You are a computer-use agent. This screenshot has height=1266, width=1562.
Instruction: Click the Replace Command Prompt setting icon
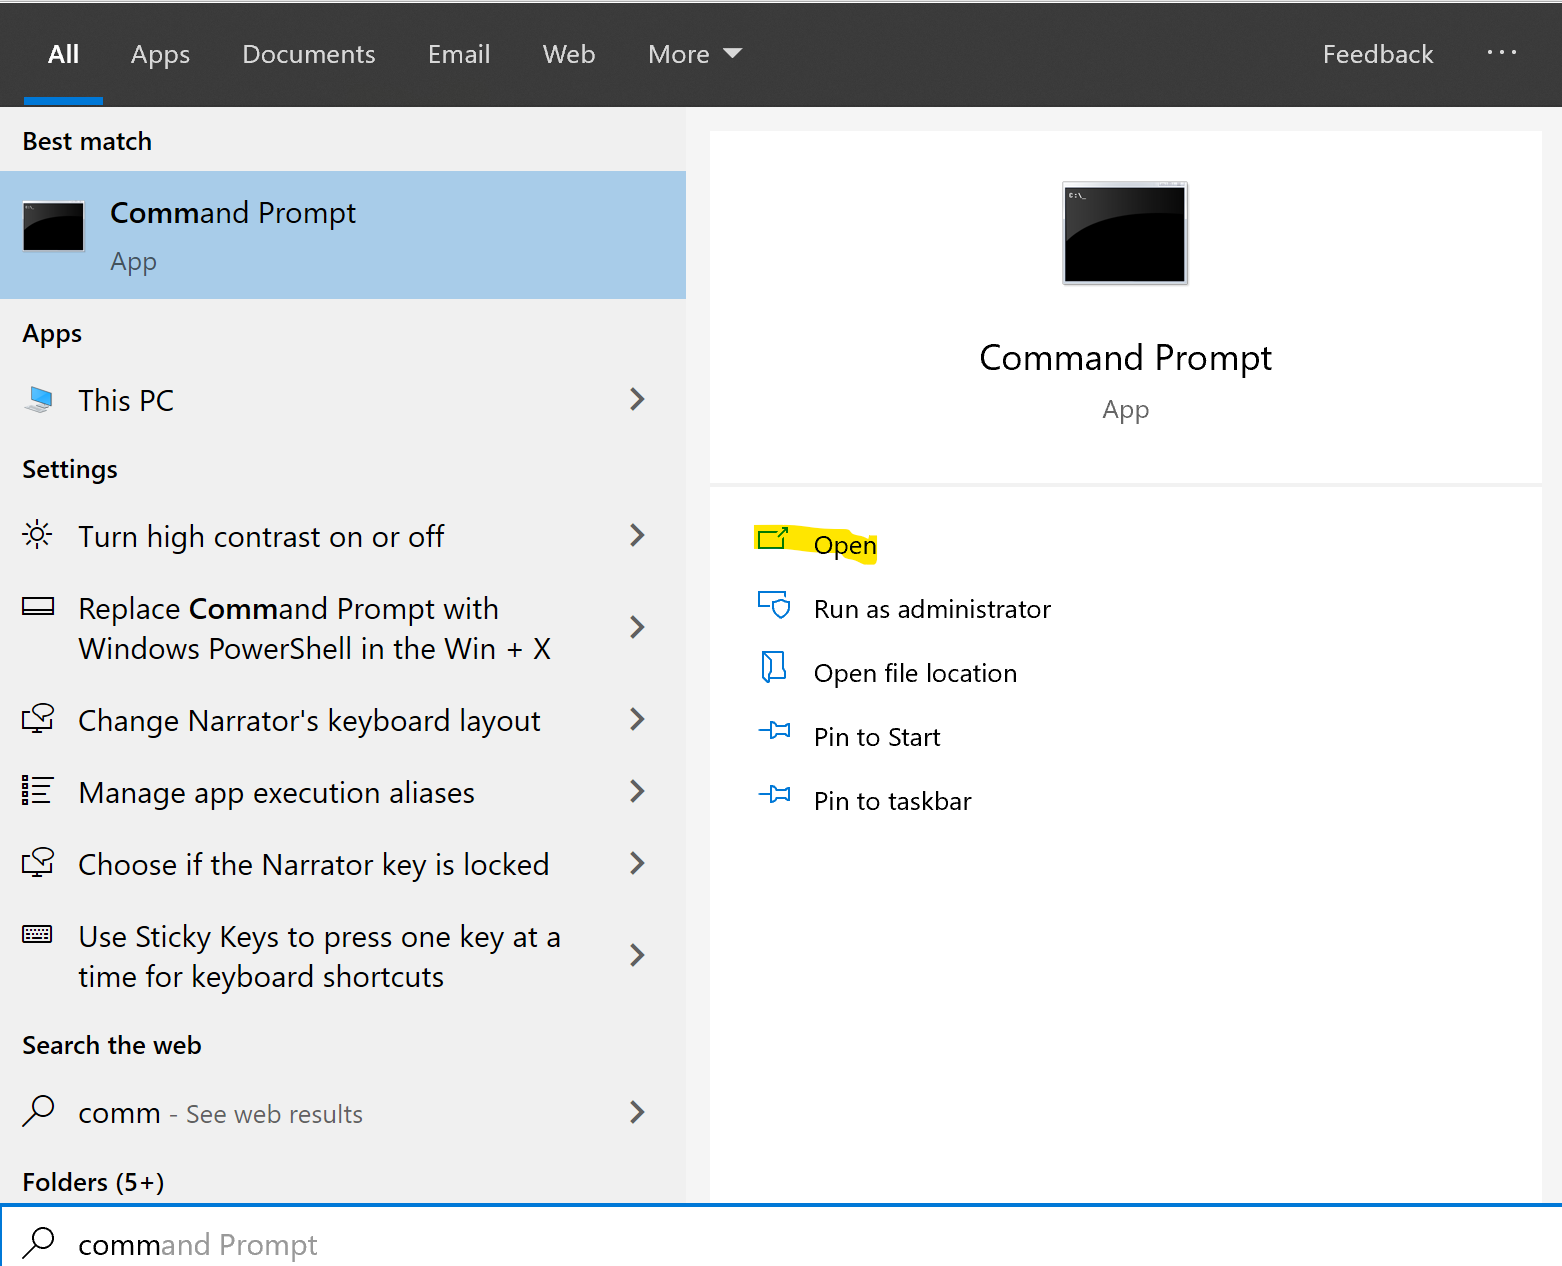(38, 607)
